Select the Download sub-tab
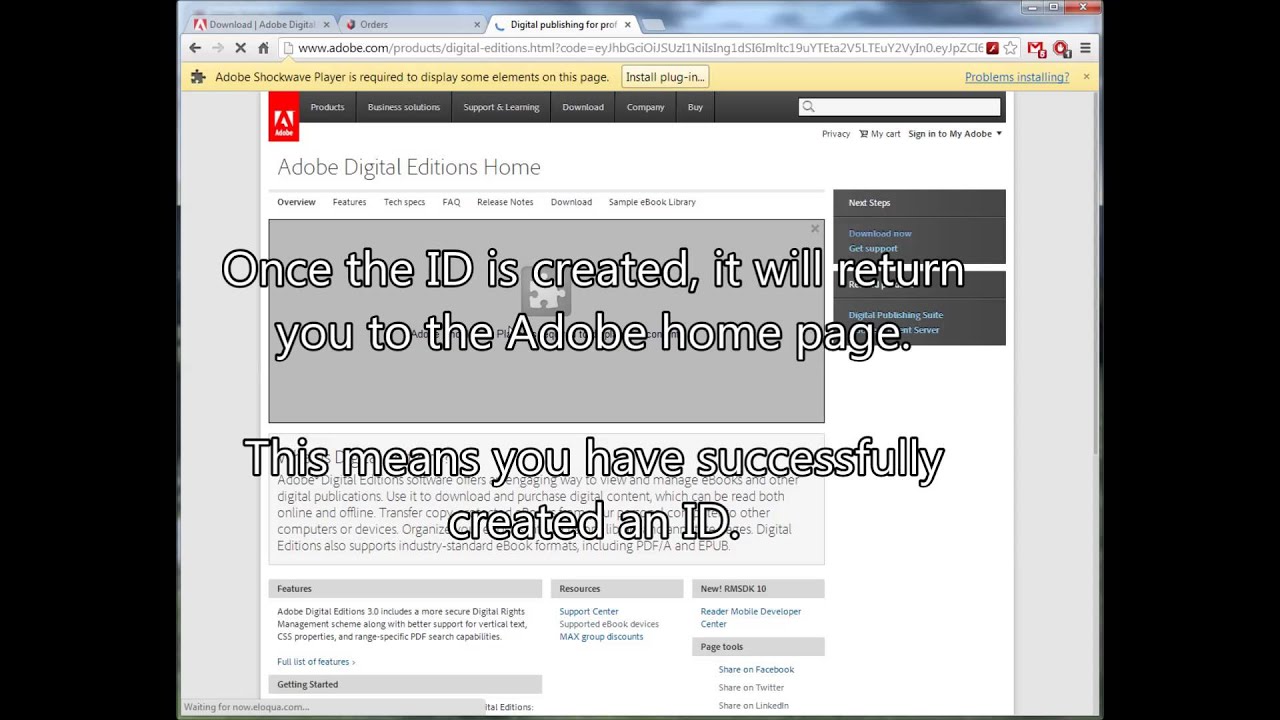Image resolution: width=1280 pixels, height=720 pixels. pyautogui.click(x=571, y=202)
